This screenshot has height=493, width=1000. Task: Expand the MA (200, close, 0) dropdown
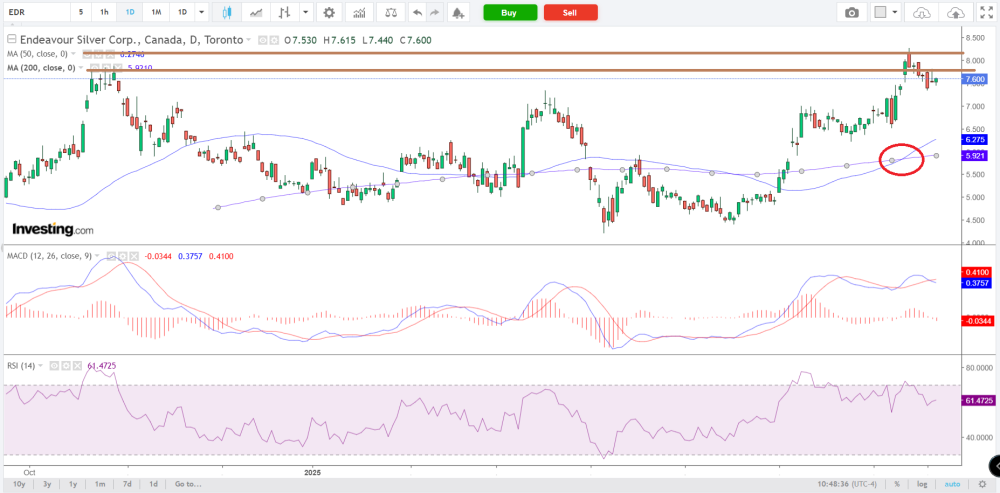(x=81, y=68)
